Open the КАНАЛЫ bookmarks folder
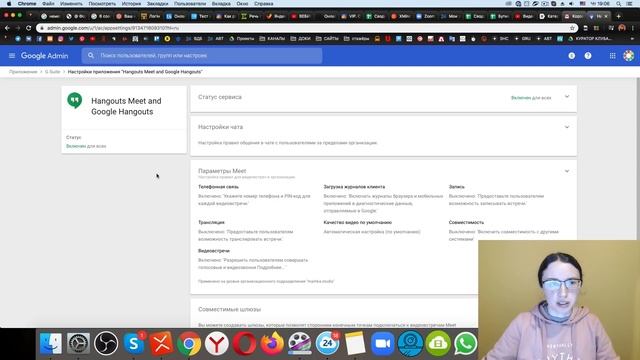Image resolution: width=640 pixels, height=360 pixels. click(272, 39)
